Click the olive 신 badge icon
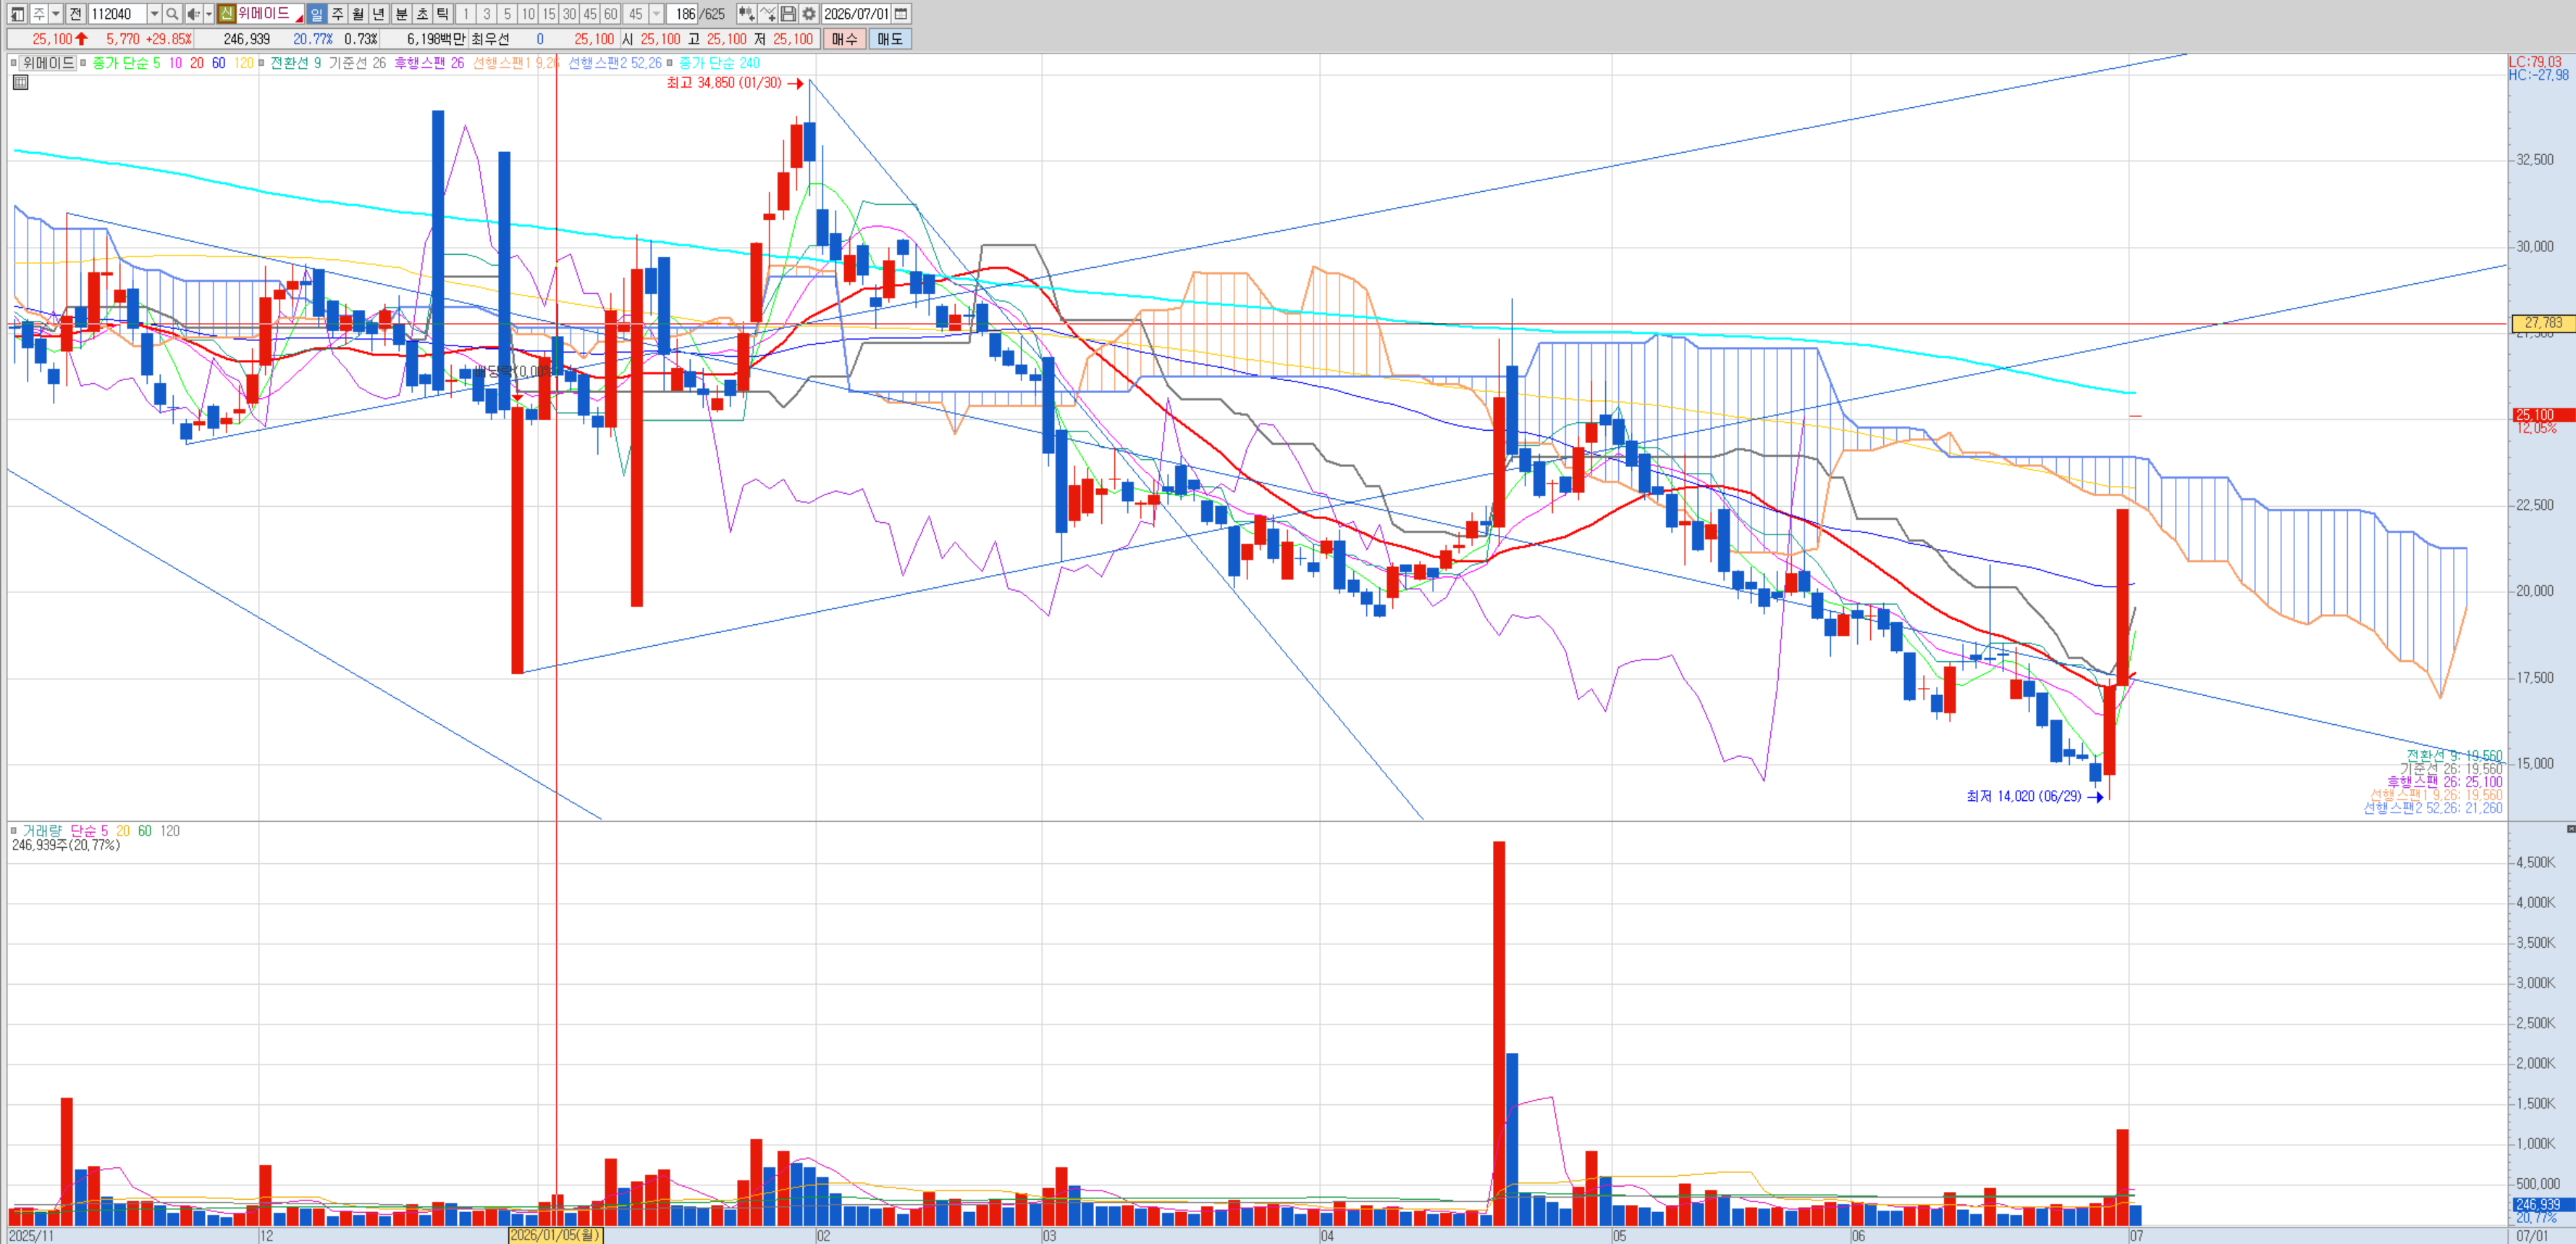 click(227, 14)
